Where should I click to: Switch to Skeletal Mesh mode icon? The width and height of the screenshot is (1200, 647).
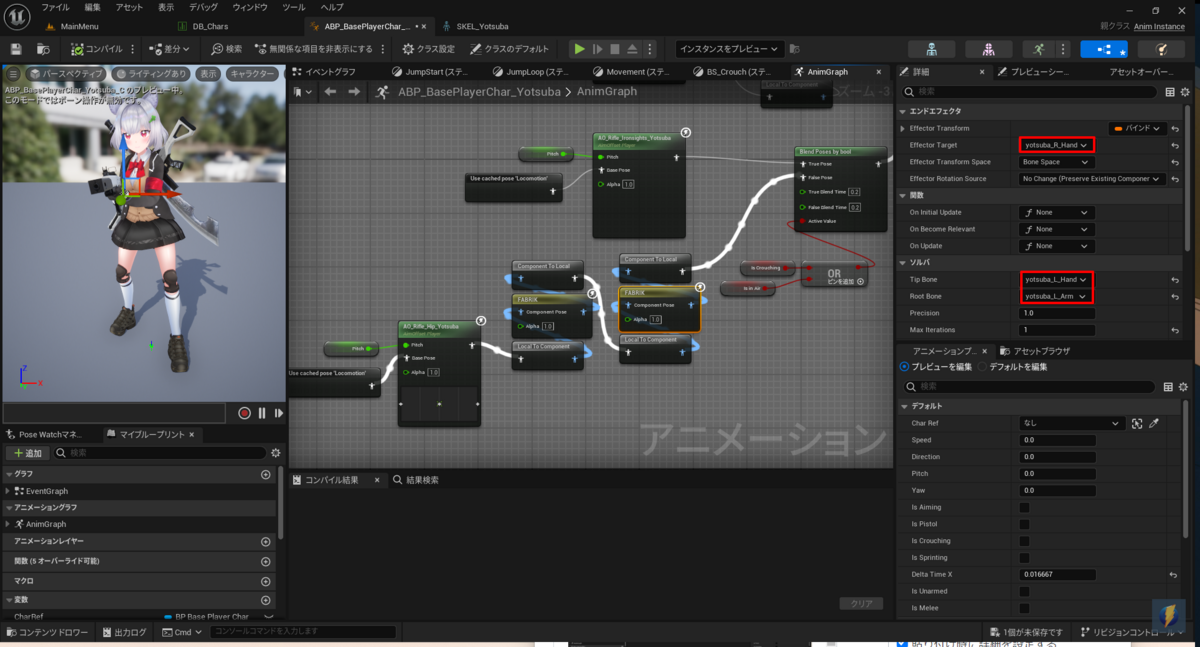[988, 48]
